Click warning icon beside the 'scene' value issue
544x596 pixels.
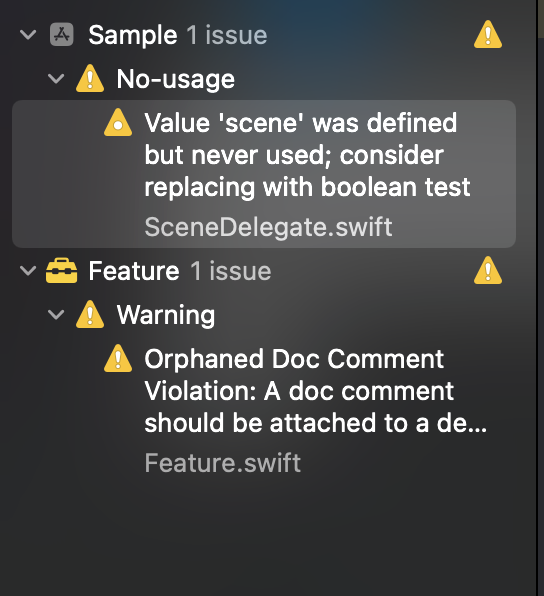[x=118, y=123]
